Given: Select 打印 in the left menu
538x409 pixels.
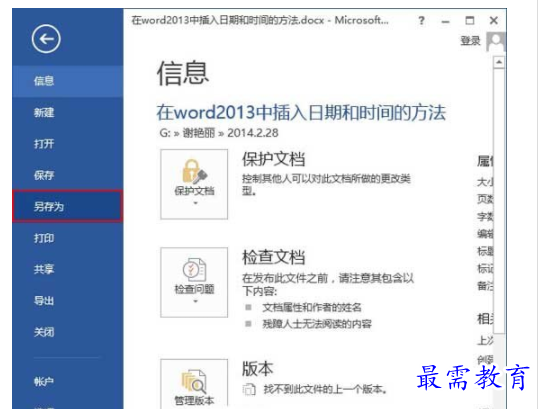Looking at the screenshot, I should [x=68, y=238].
